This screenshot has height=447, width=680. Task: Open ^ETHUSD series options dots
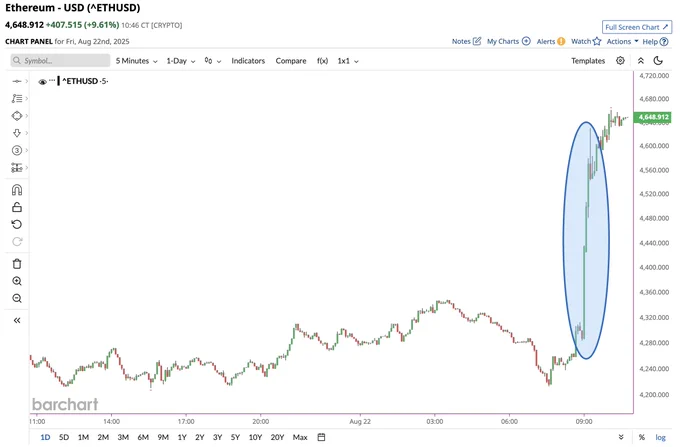52,81
